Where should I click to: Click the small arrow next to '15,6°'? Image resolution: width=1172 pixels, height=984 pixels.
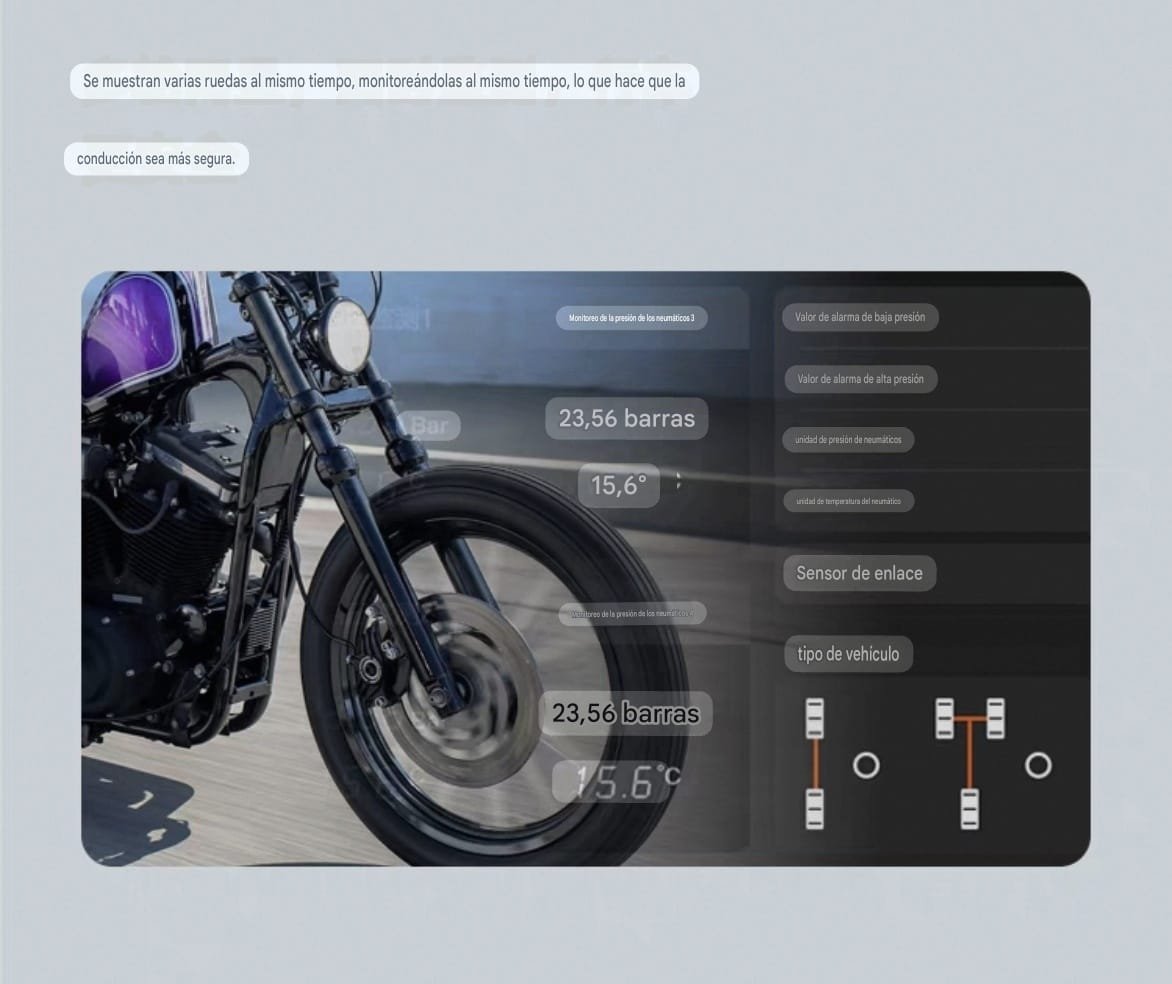point(679,481)
